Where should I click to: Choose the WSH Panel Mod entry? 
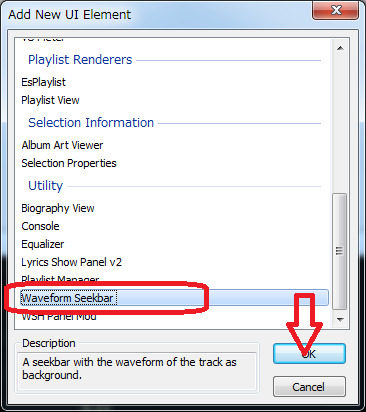(x=59, y=316)
